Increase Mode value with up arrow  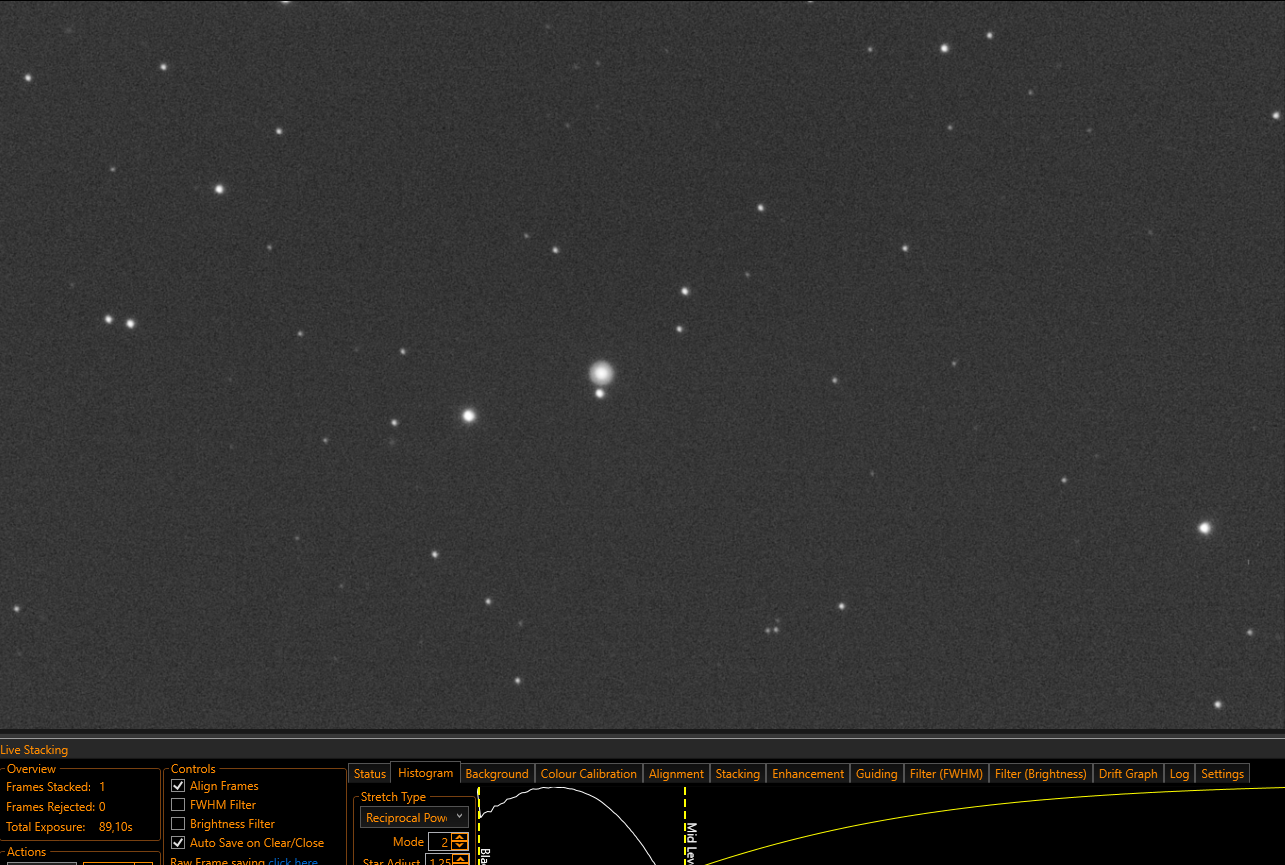coord(459,838)
